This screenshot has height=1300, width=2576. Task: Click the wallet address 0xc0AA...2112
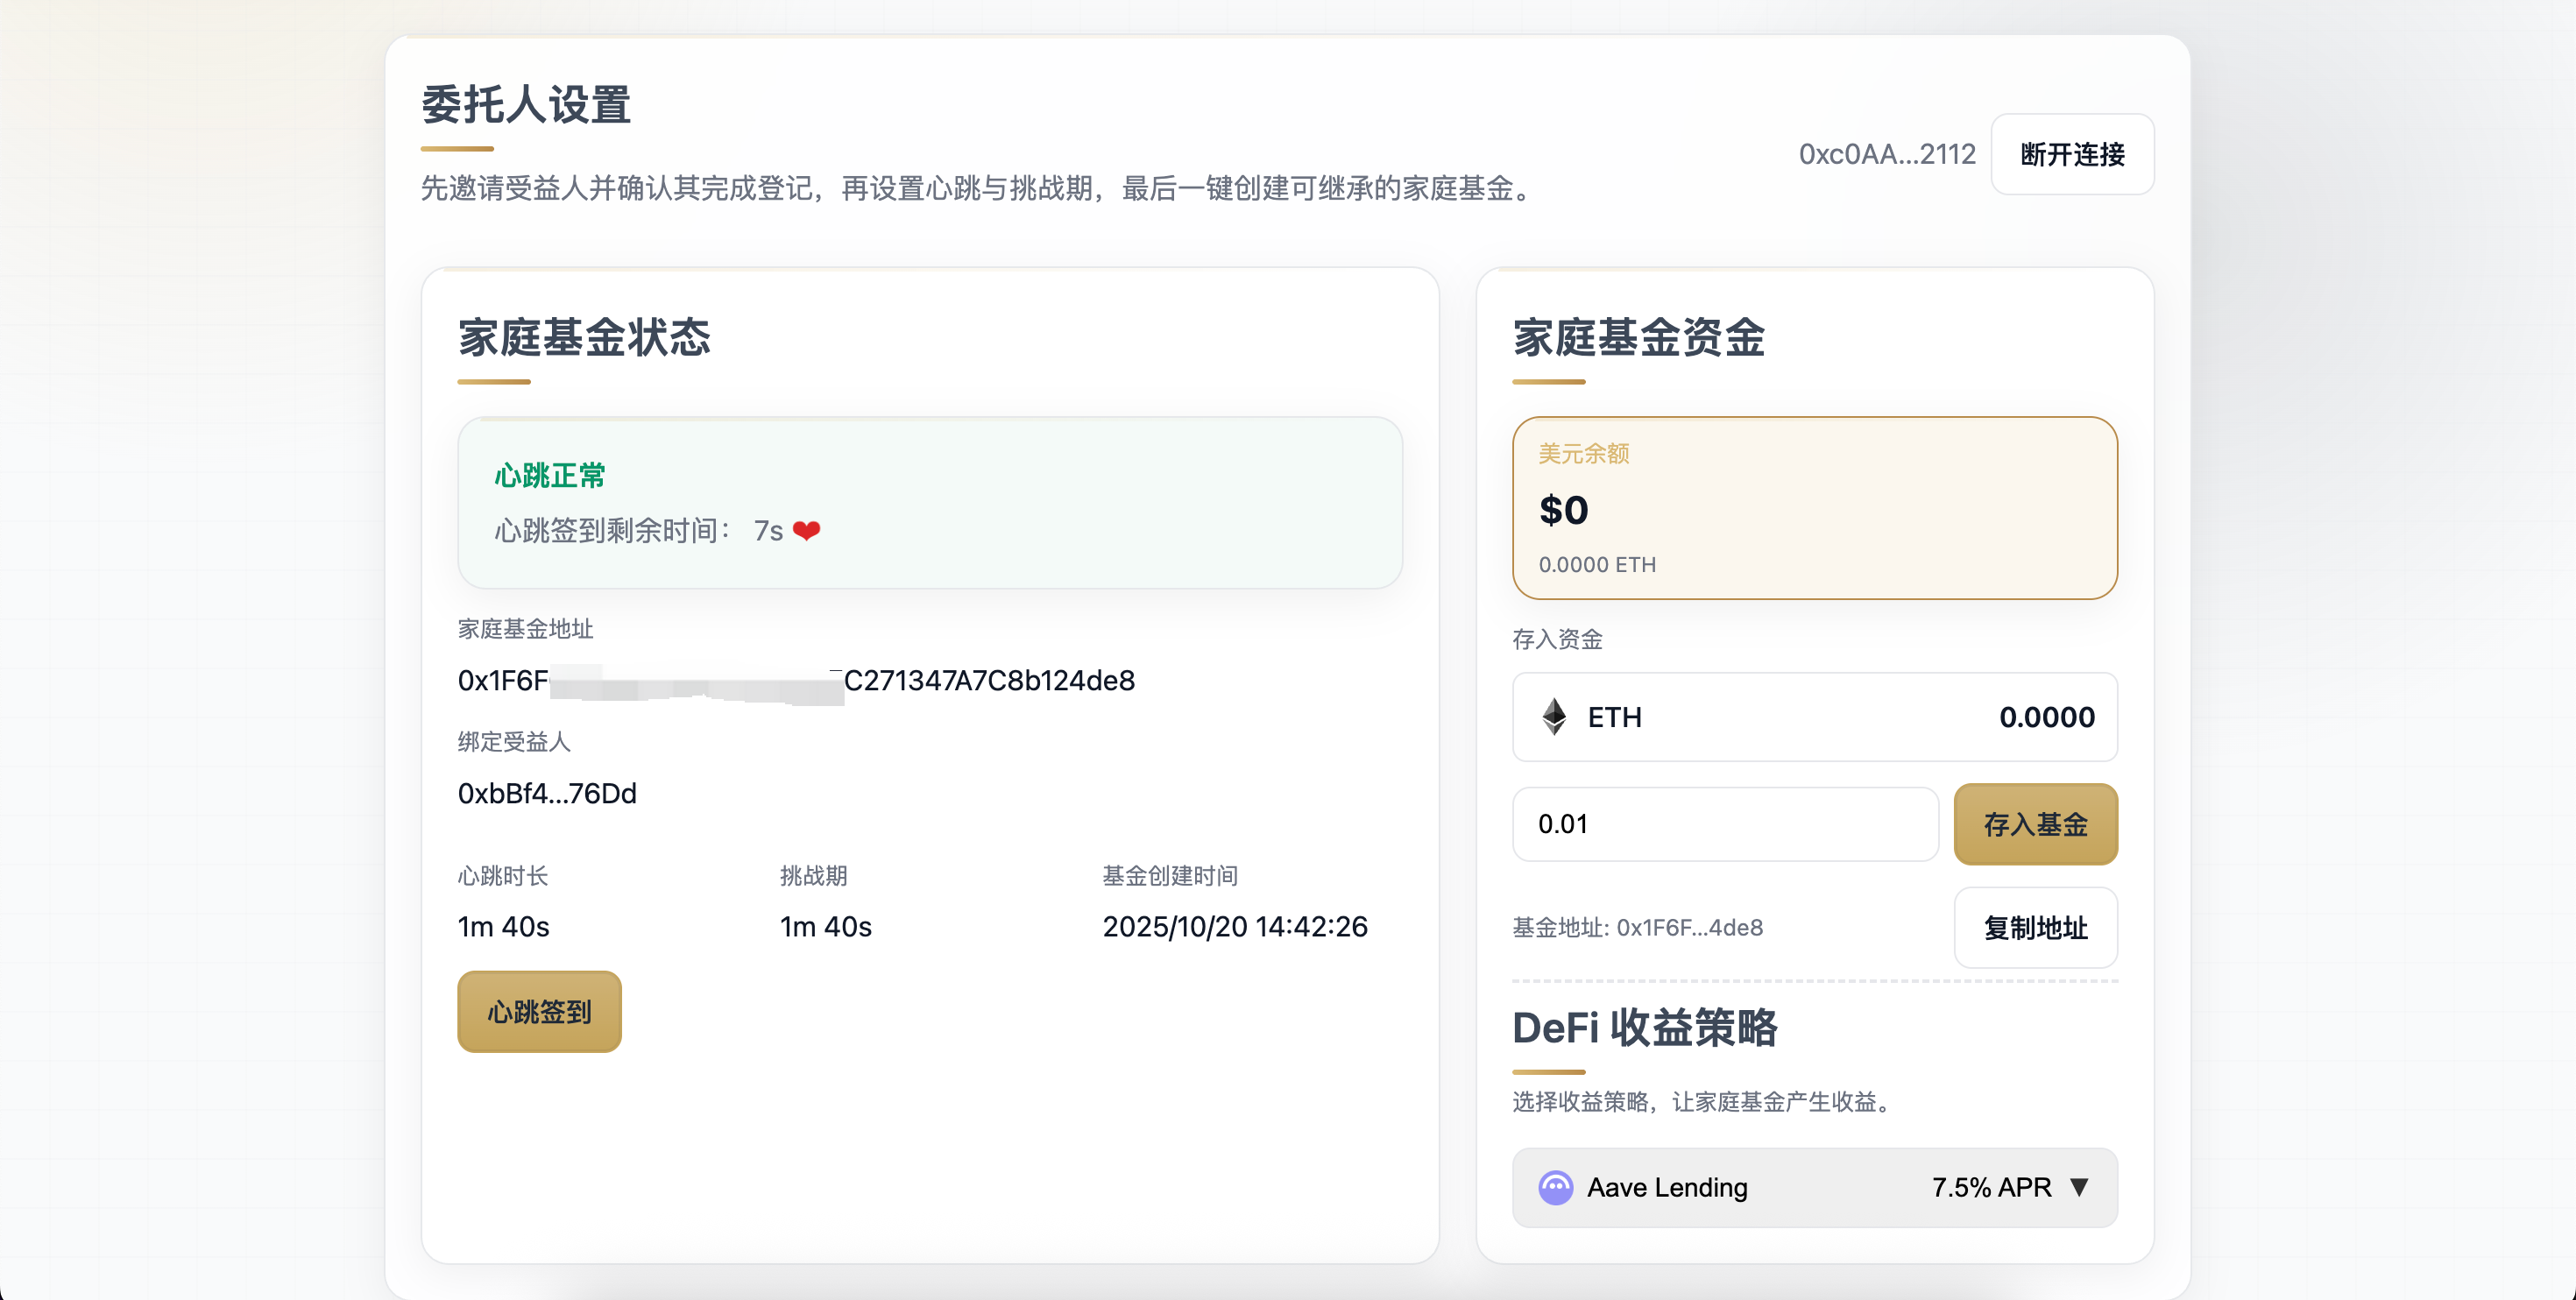pos(1888,154)
